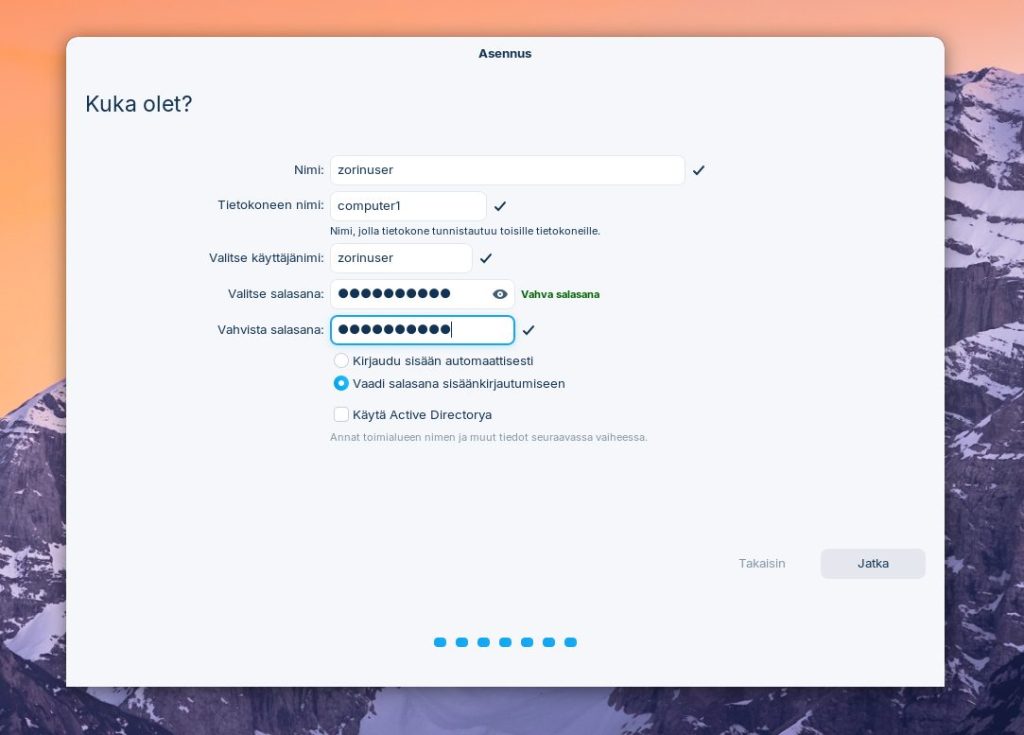Focus the Nimi input field
Screen dimensions: 1024x735
[507, 170]
